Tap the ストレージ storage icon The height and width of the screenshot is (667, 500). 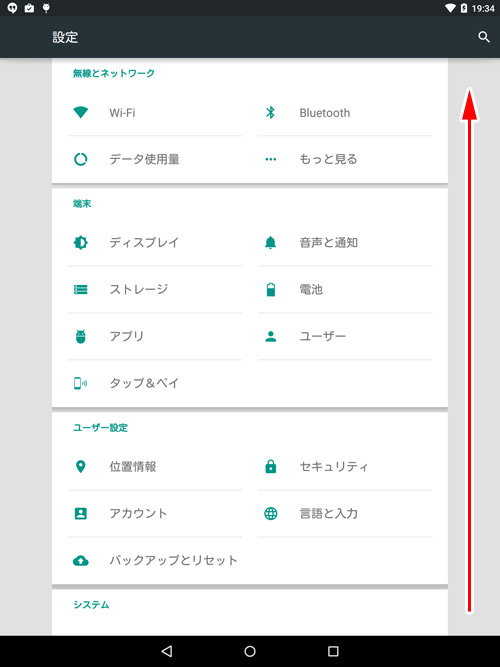(x=80, y=289)
